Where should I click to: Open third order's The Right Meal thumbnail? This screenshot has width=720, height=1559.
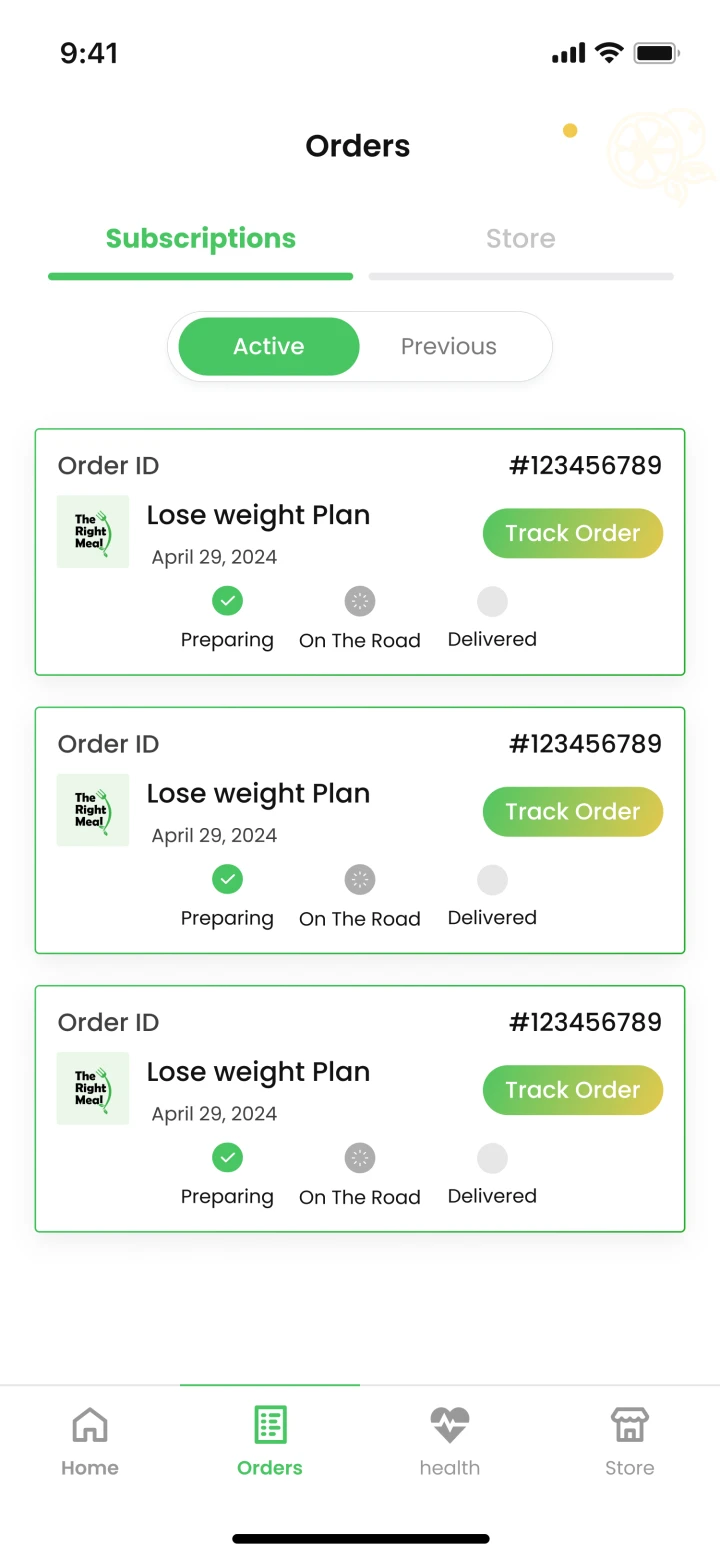coord(93,1089)
